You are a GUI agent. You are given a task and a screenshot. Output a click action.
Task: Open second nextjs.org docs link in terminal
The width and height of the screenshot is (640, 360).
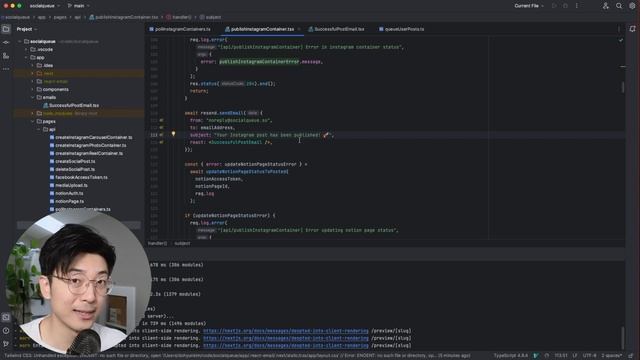click(x=286, y=338)
